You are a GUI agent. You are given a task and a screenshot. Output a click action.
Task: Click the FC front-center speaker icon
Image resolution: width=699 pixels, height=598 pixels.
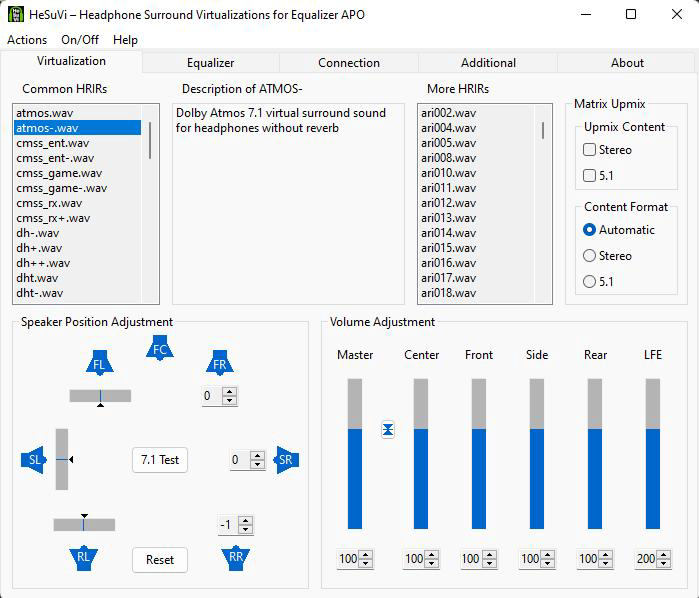coord(160,348)
